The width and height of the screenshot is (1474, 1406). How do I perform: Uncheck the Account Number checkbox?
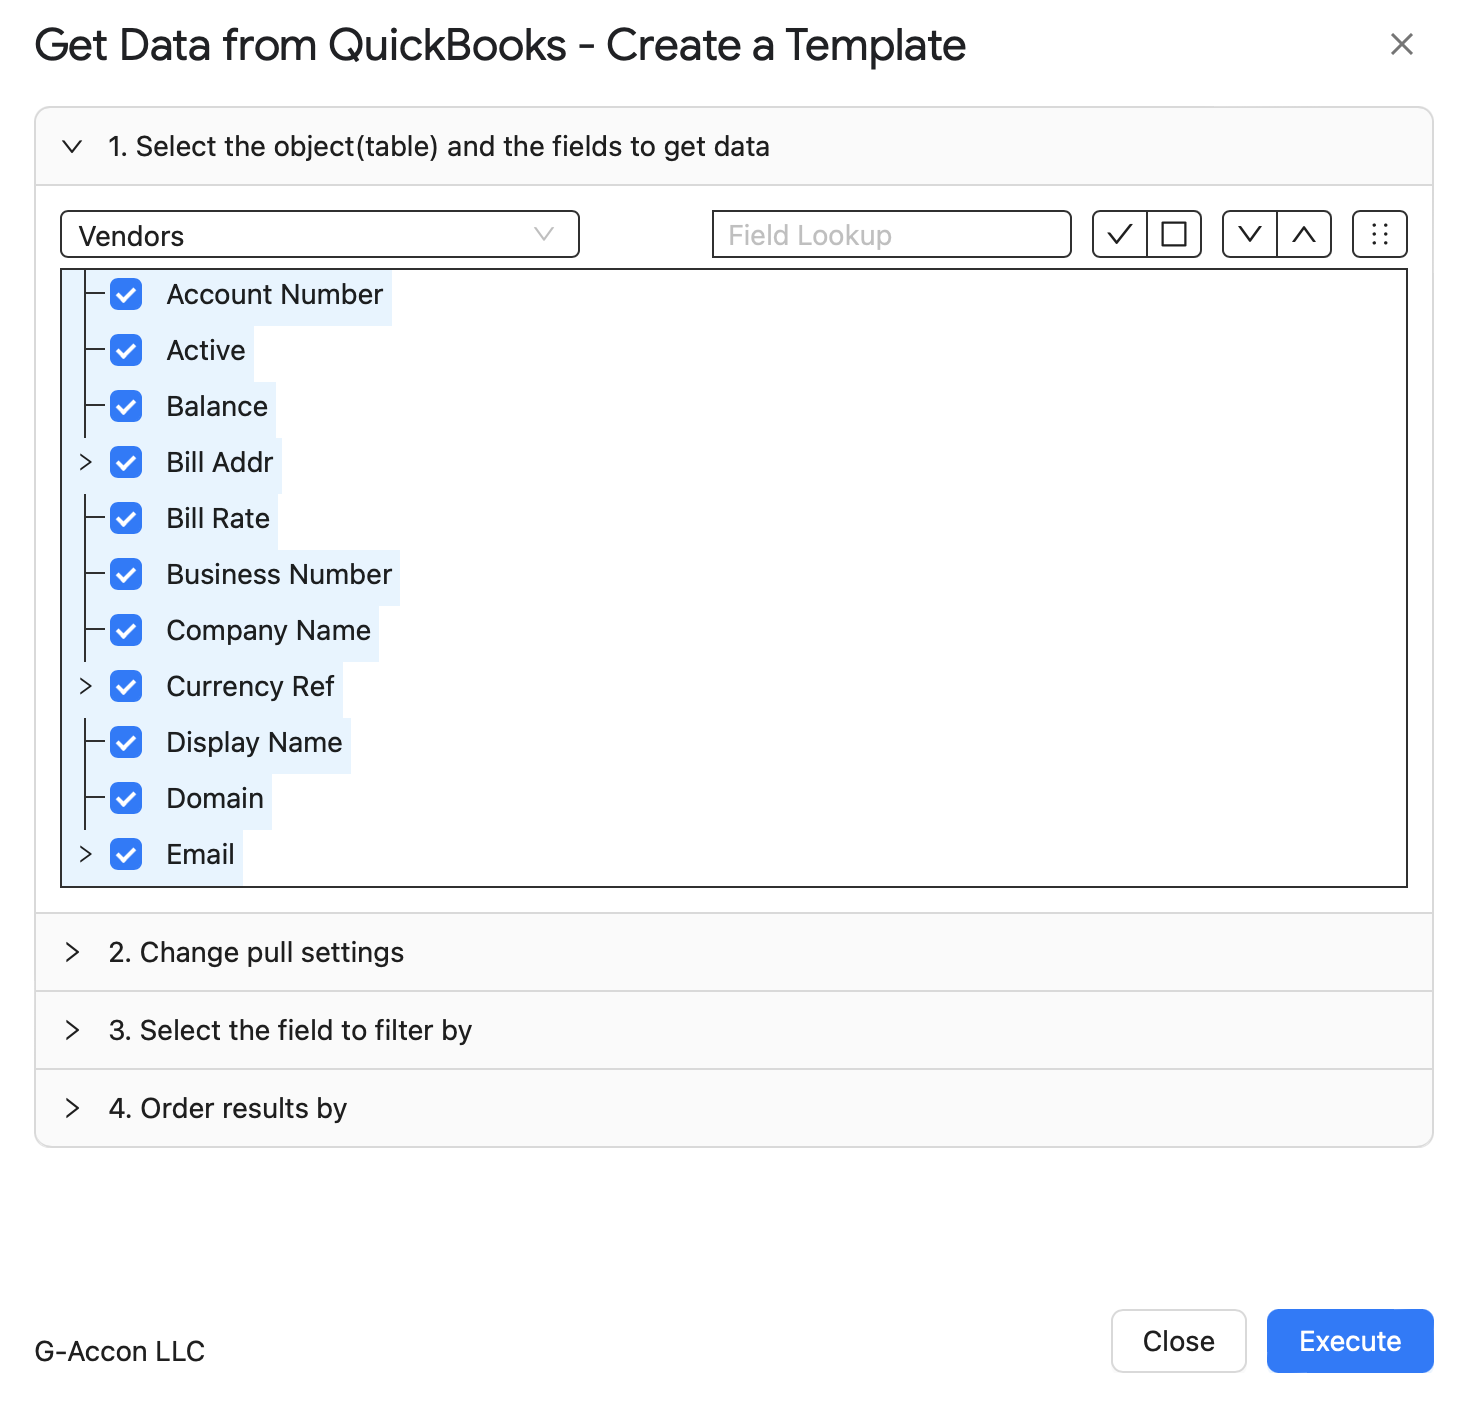tap(126, 294)
